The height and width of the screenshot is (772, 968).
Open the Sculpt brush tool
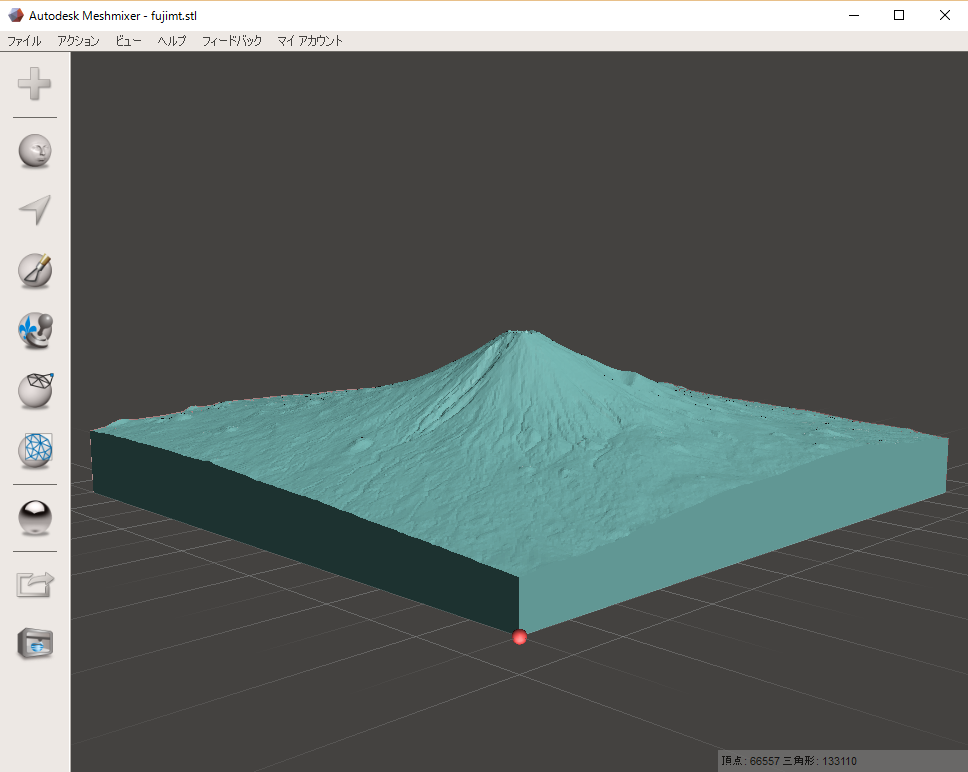[35, 270]
